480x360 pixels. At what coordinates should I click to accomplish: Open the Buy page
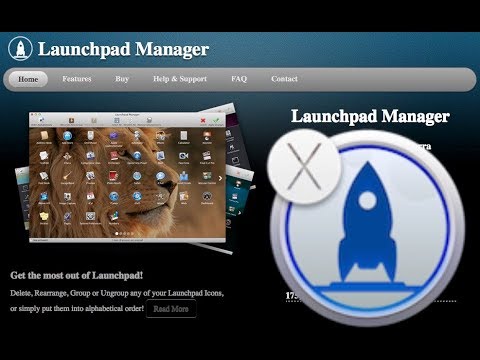(122, 79)
